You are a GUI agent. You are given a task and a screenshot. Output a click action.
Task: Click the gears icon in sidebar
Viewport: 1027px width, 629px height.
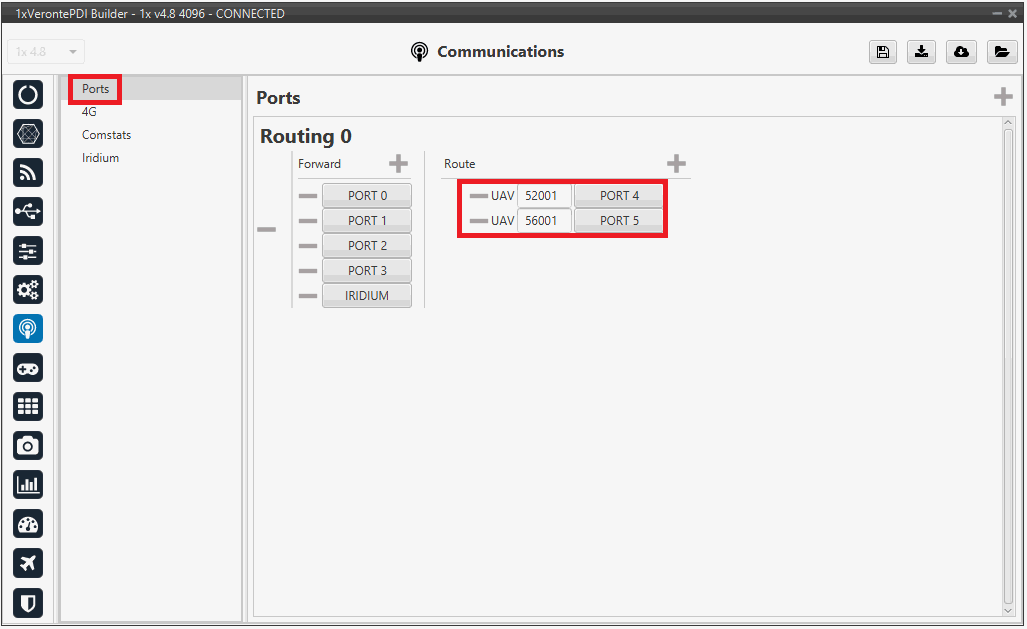(x=28, y=290)
